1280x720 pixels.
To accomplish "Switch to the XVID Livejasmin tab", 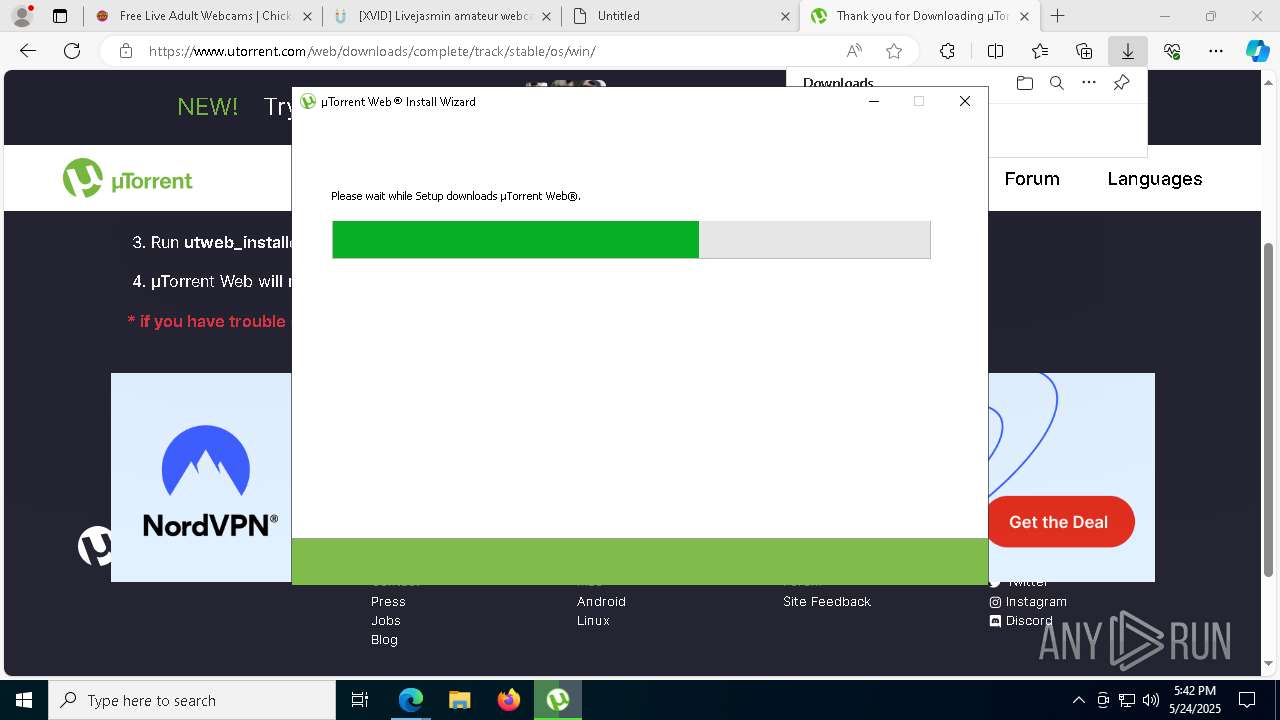I will pos(441,16).
